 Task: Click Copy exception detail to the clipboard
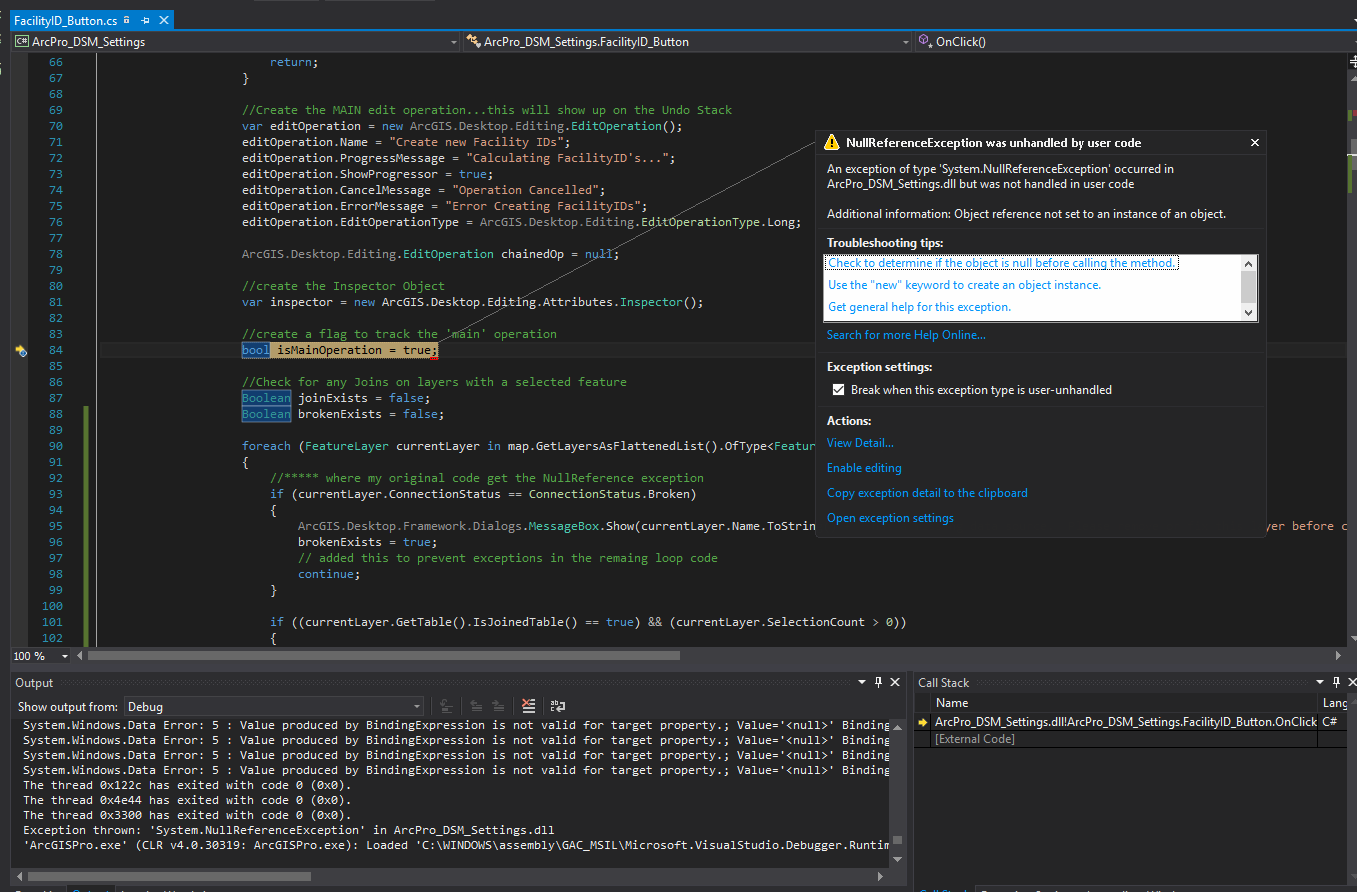pyautogui.click(x=926, y=493)
